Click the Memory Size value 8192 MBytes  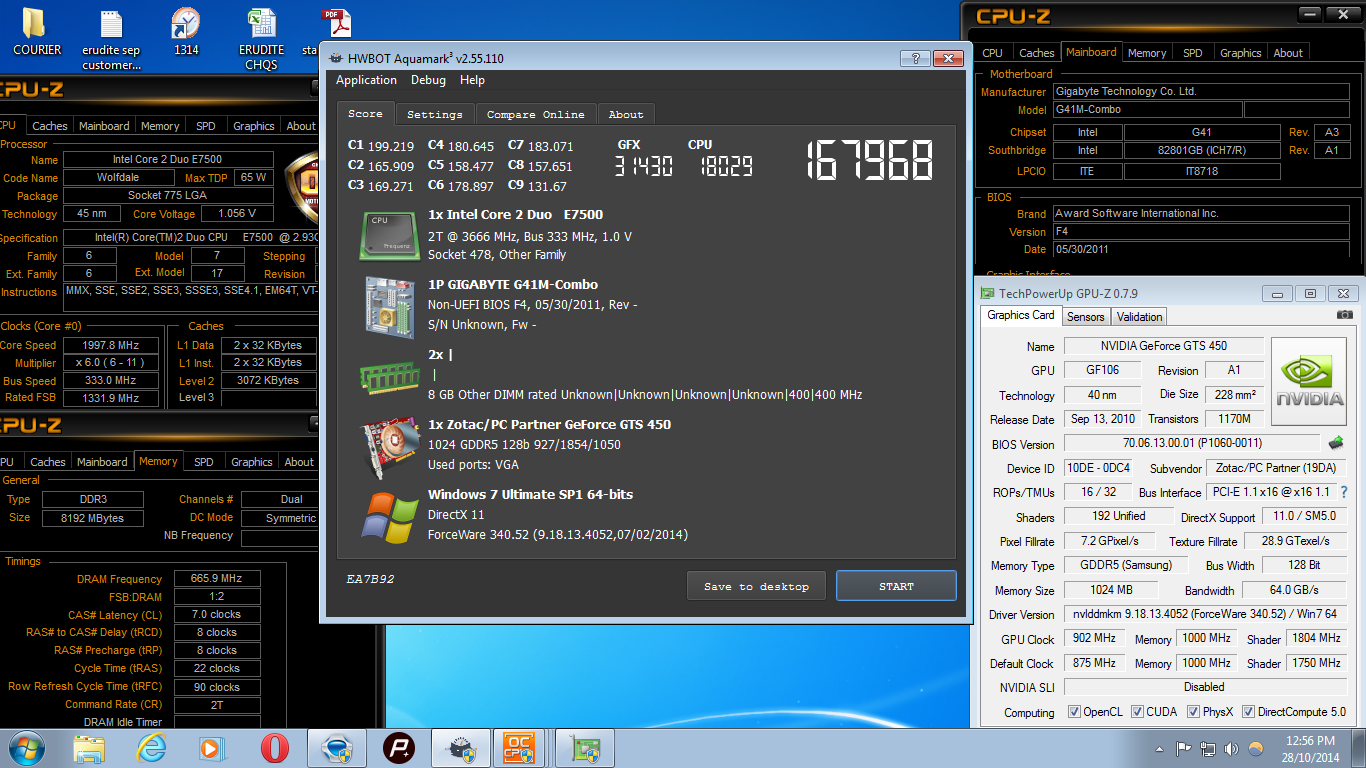[94, 518]
